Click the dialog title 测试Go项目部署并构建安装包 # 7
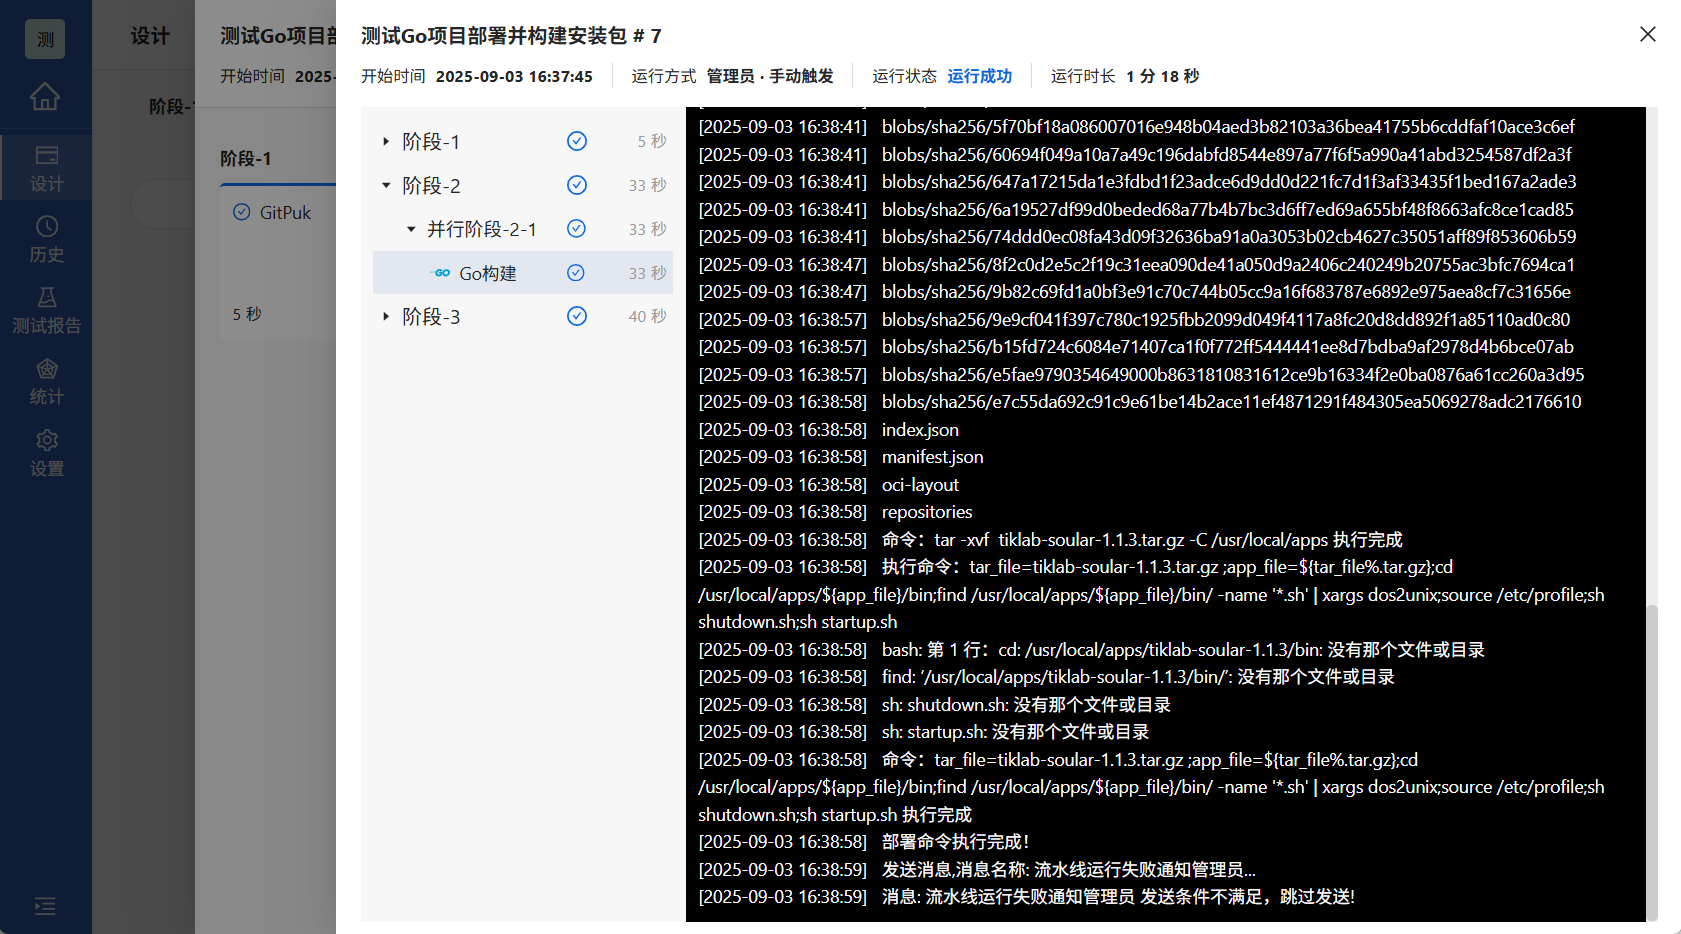The height and width of the screenshot is (934, 1681). click(511, 36)
